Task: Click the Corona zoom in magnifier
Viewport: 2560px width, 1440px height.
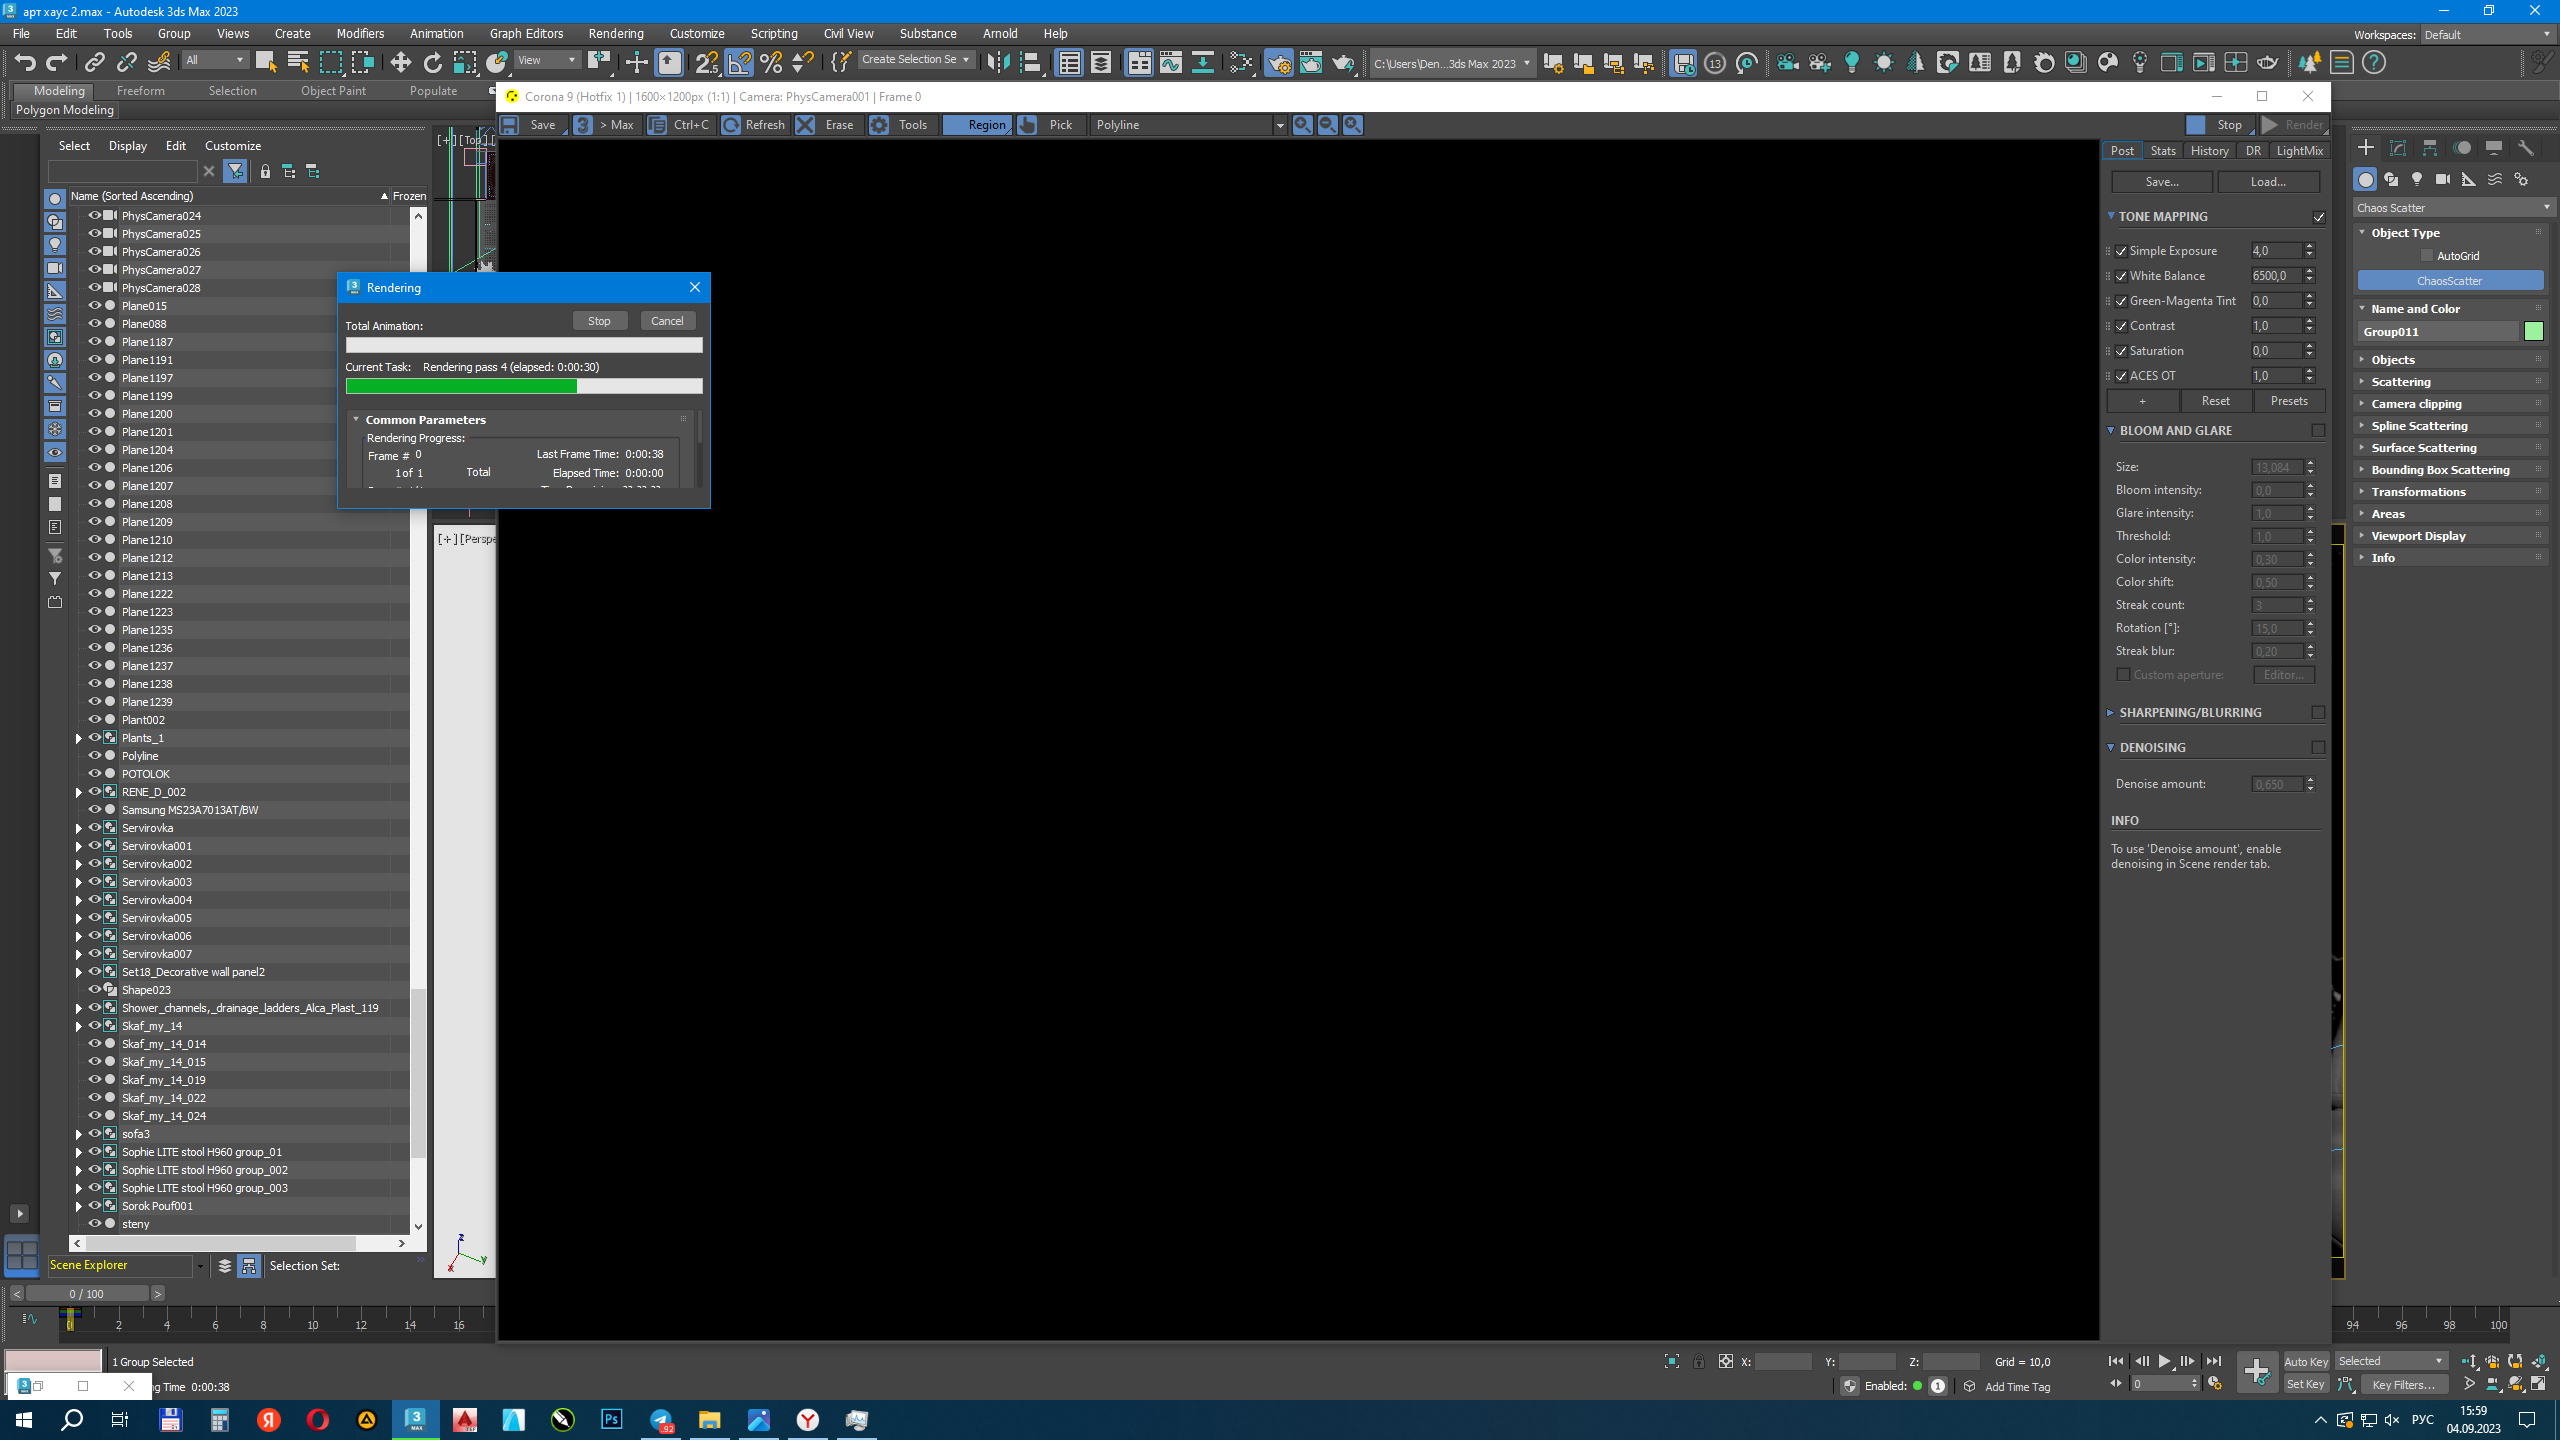Action: click(1302, 125)
